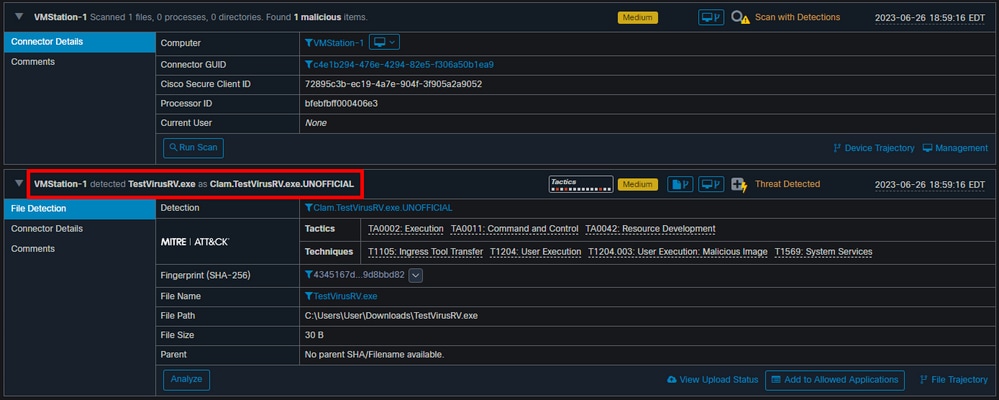Open technique T1105: Ingress Tool Transfer
Image resolution: width=999 pixels, height=400 pixels.
coord(426,252)
